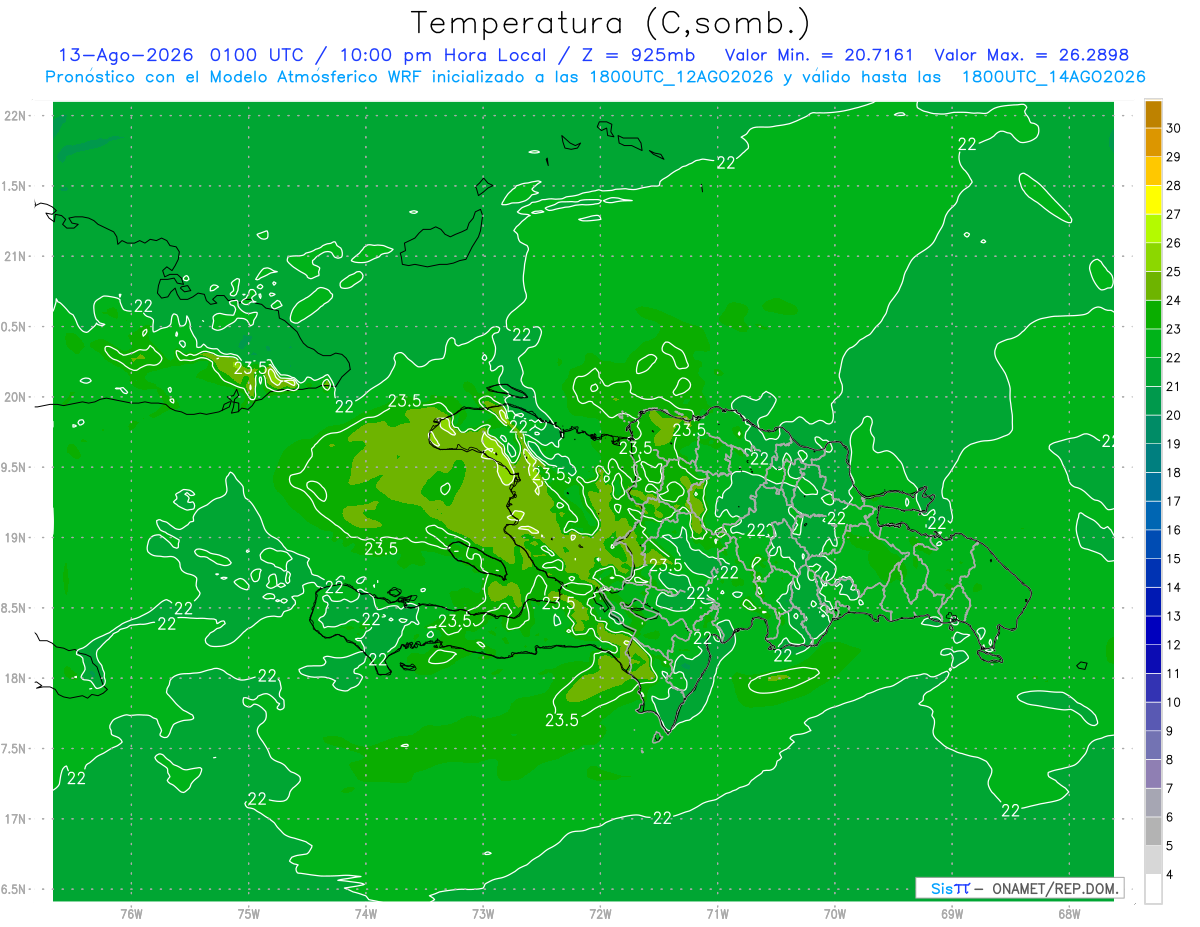Click the color scale value '14'
Image resolution: width=1200 pixels, height=927 pixels.
1174,587
